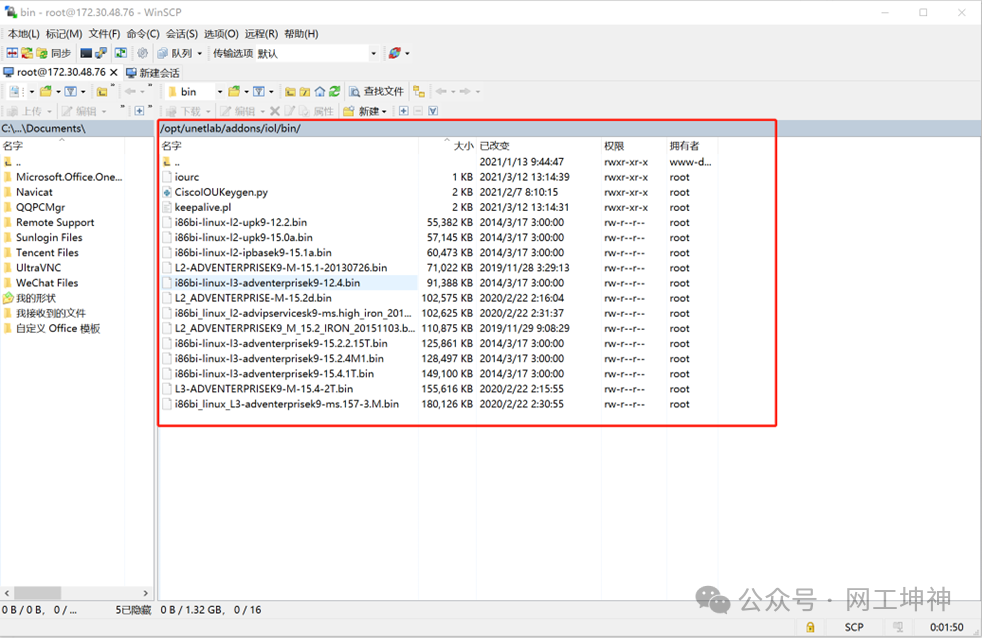Click the 新建 new button
The height and width of the screenshot is (638, 982).
tap(361, 111)
